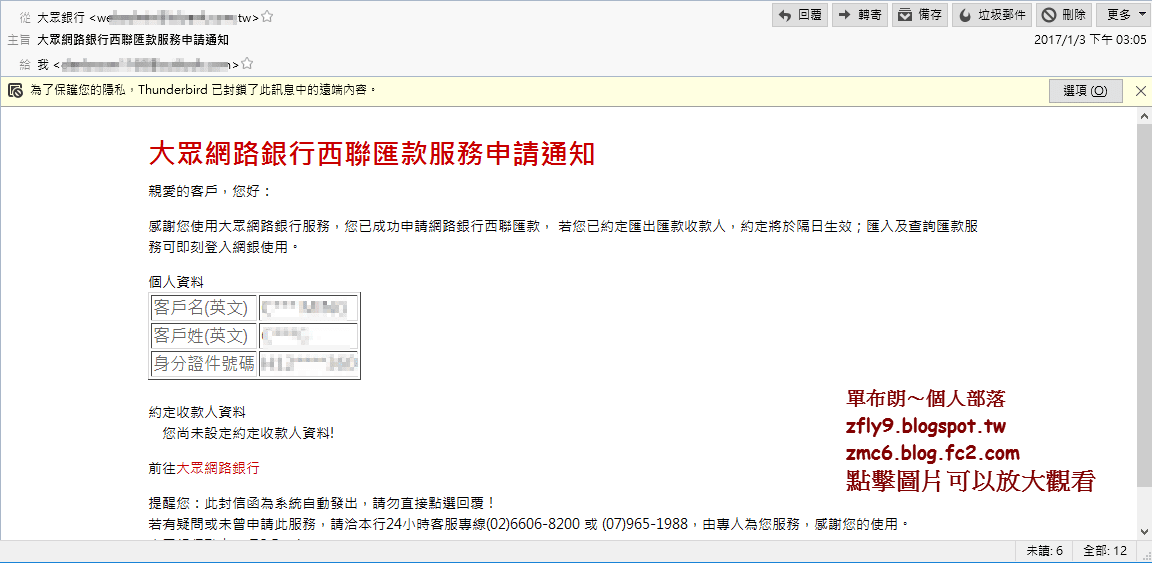Click the date 2017/1/3 下午 03:05

click(1090, 40)
